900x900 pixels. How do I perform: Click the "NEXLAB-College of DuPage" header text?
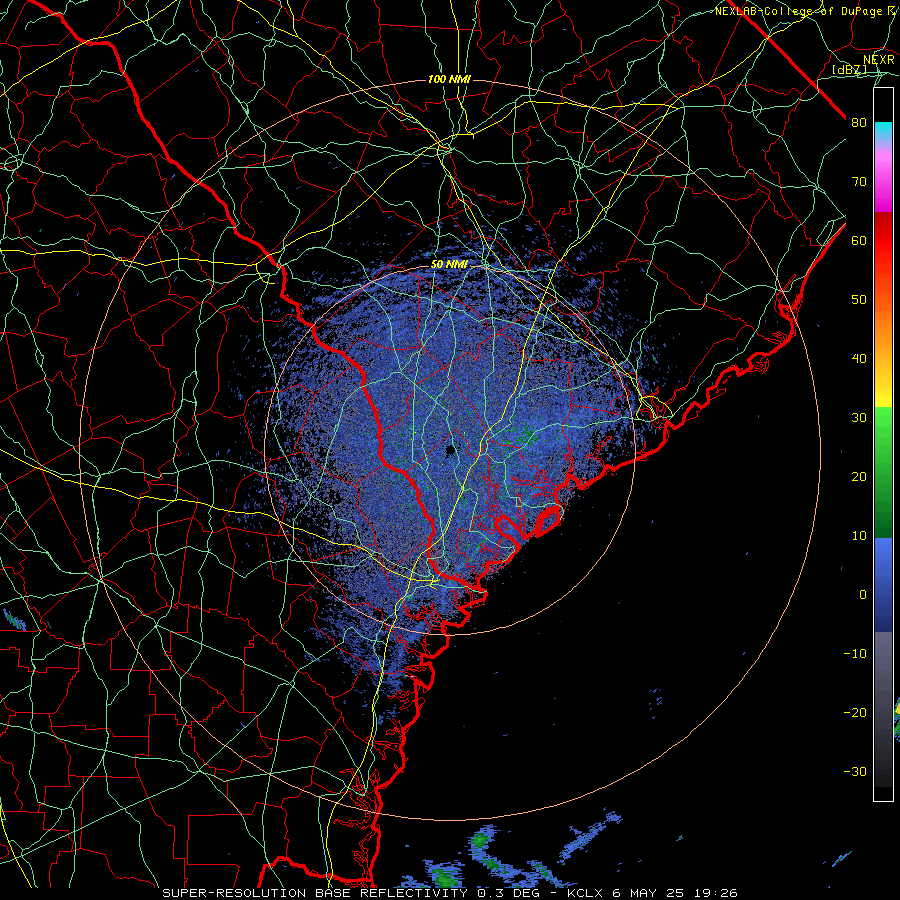(x=801, y=11)
